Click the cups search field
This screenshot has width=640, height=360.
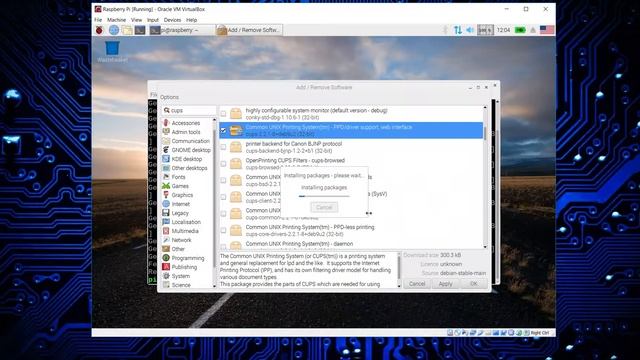pos(189,110)
